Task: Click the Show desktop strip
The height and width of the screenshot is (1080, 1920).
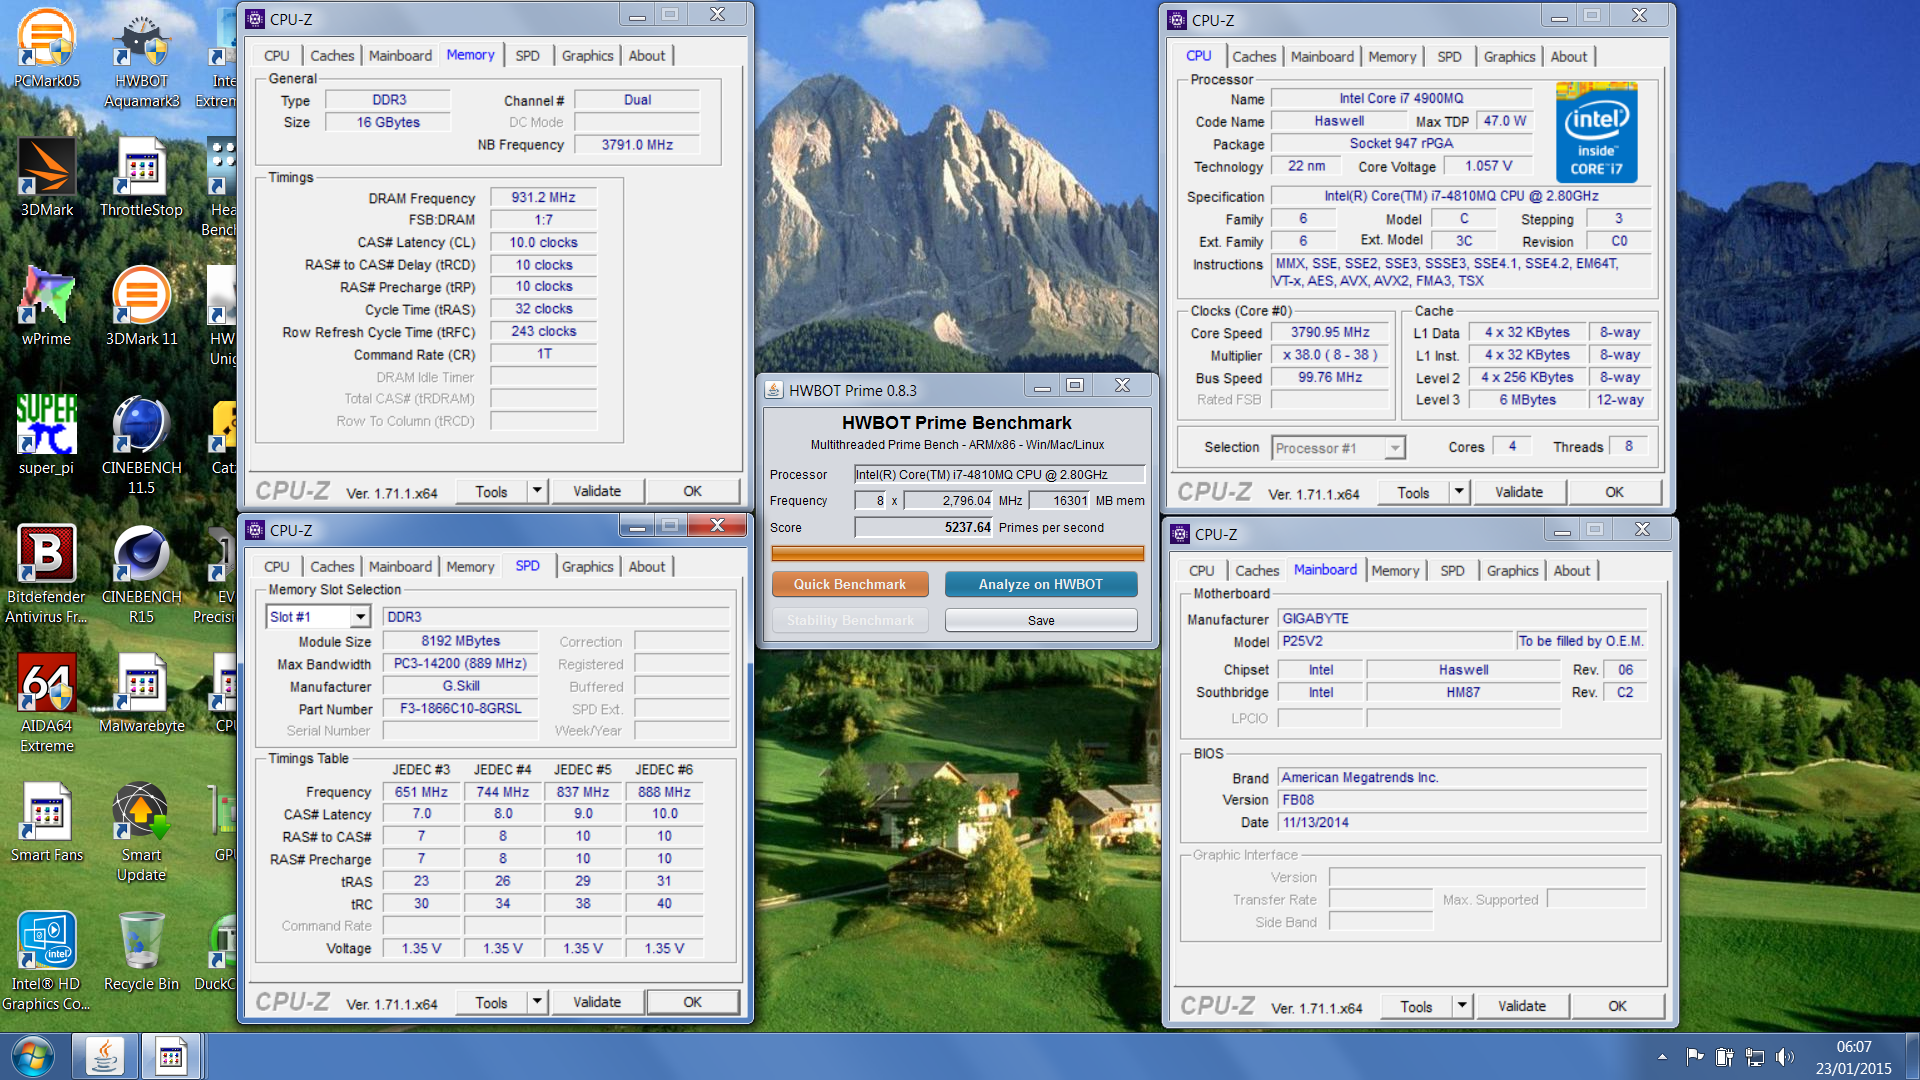Action: (1911, 1056)
